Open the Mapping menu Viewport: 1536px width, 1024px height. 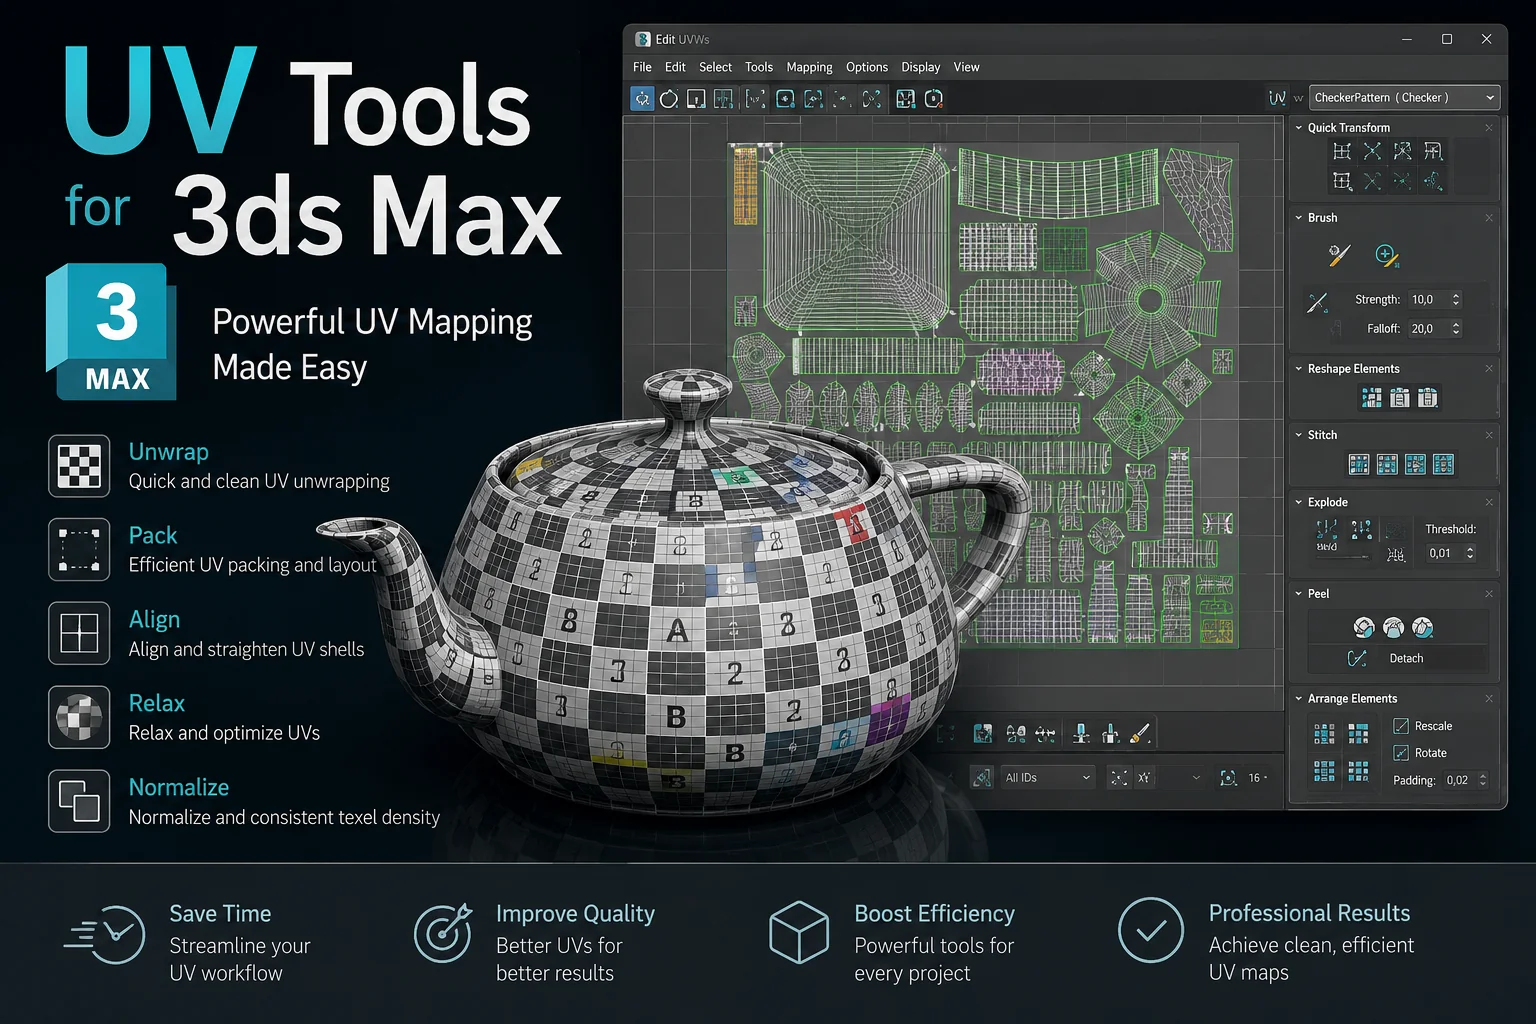(x=809, y=67)
